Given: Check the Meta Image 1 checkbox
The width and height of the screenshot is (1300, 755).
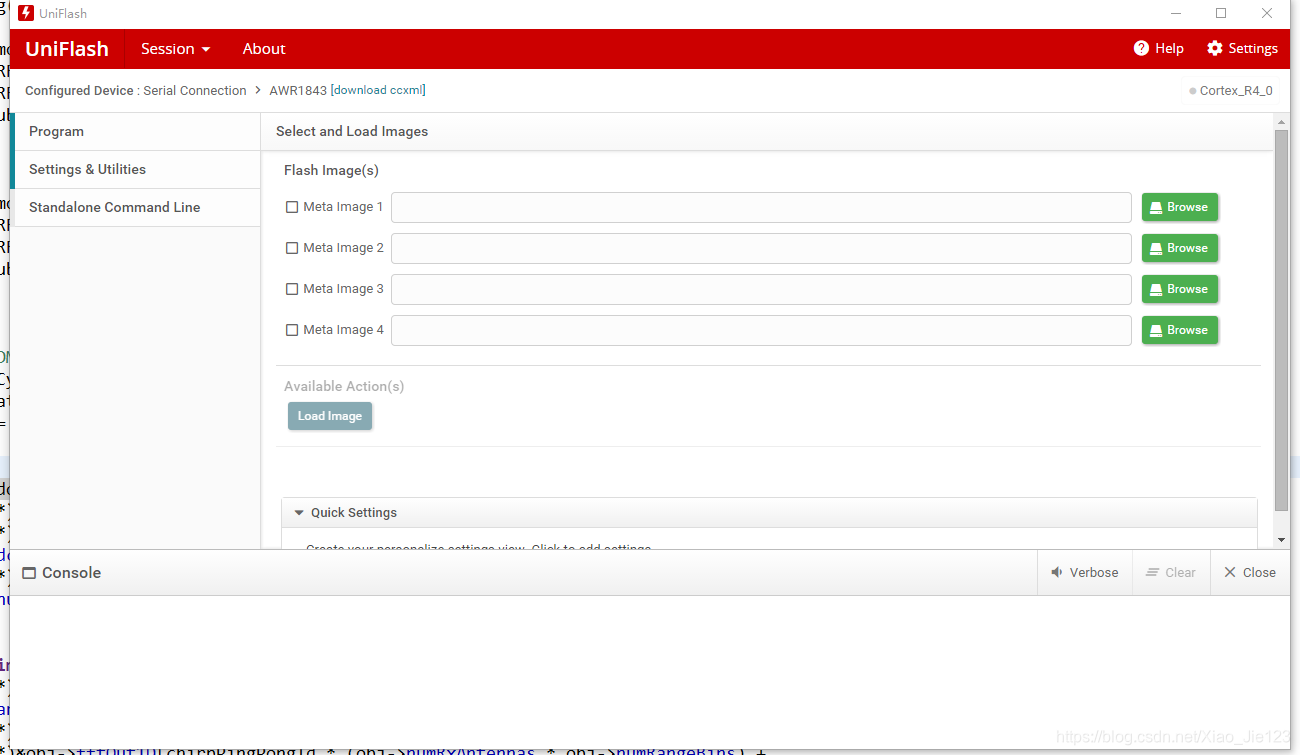Looking at the screenshot, I should coord(292,207).
